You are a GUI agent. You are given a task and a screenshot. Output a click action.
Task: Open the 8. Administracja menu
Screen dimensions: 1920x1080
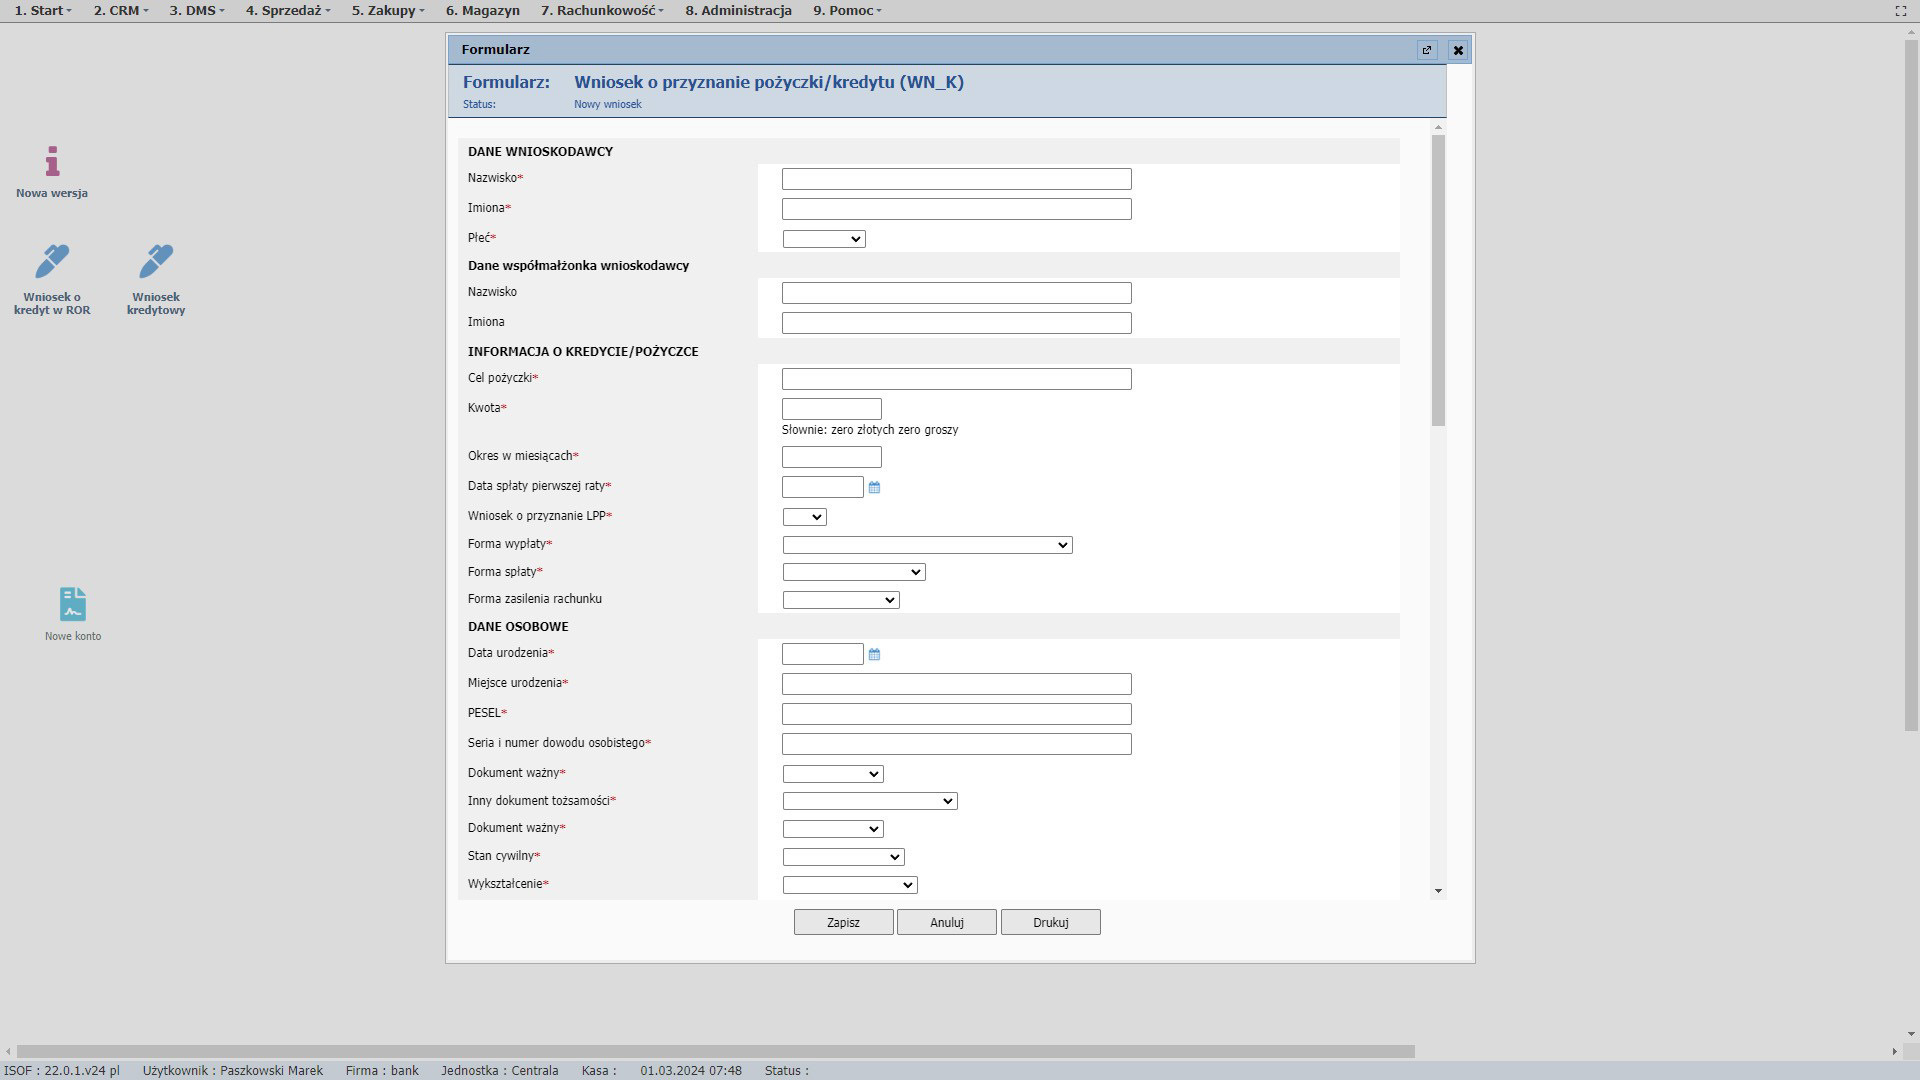(738, 10)
